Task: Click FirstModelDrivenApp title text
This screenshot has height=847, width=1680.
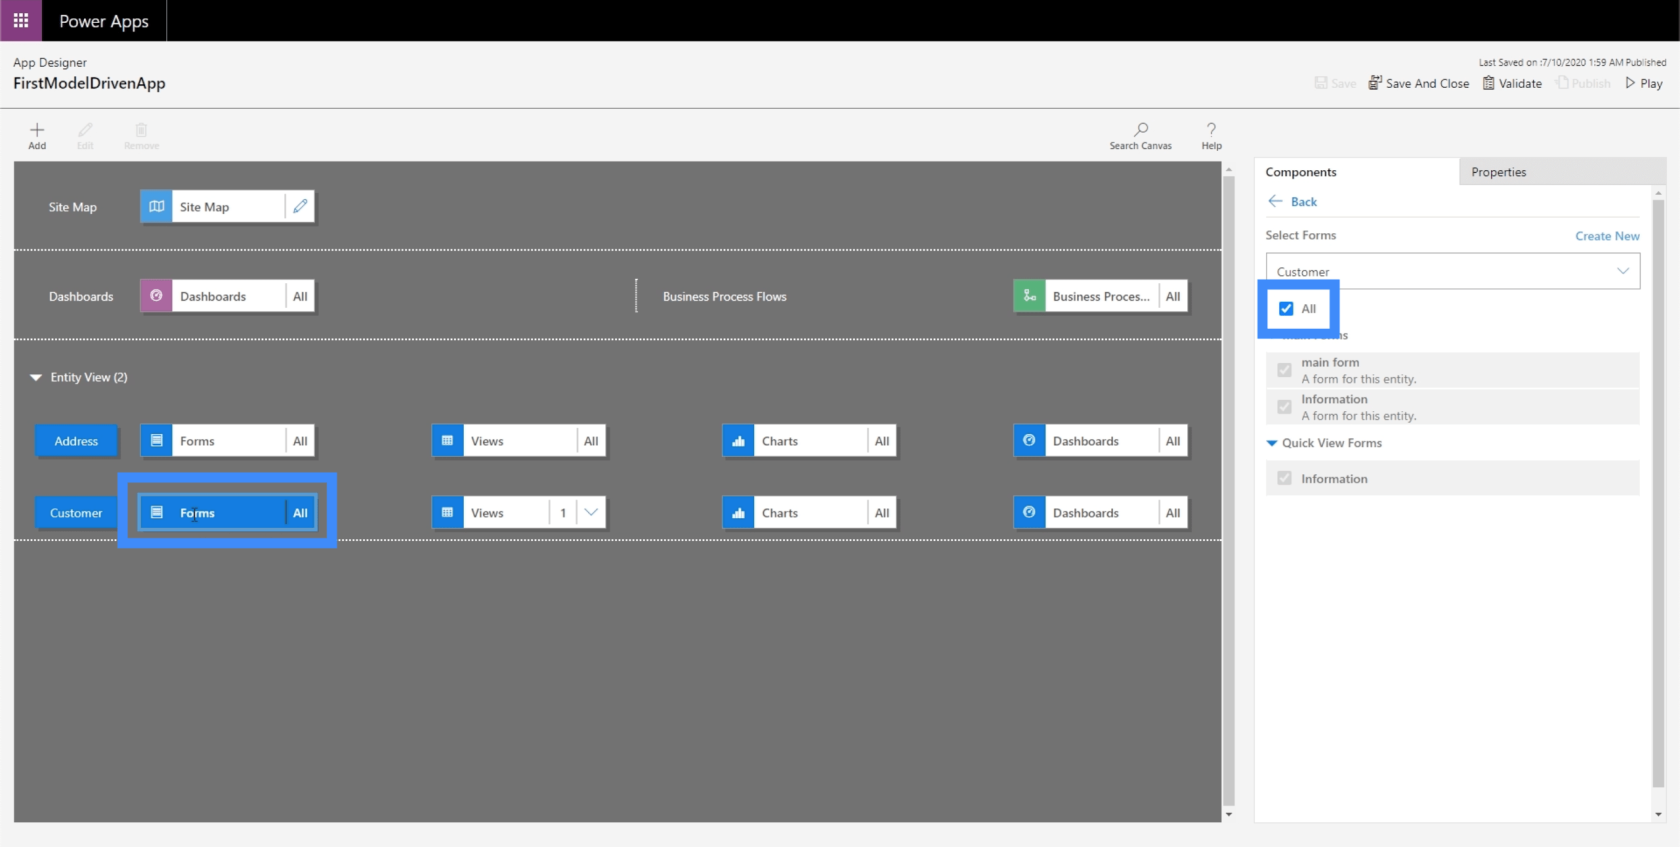Action: click(x=89, y=83)
